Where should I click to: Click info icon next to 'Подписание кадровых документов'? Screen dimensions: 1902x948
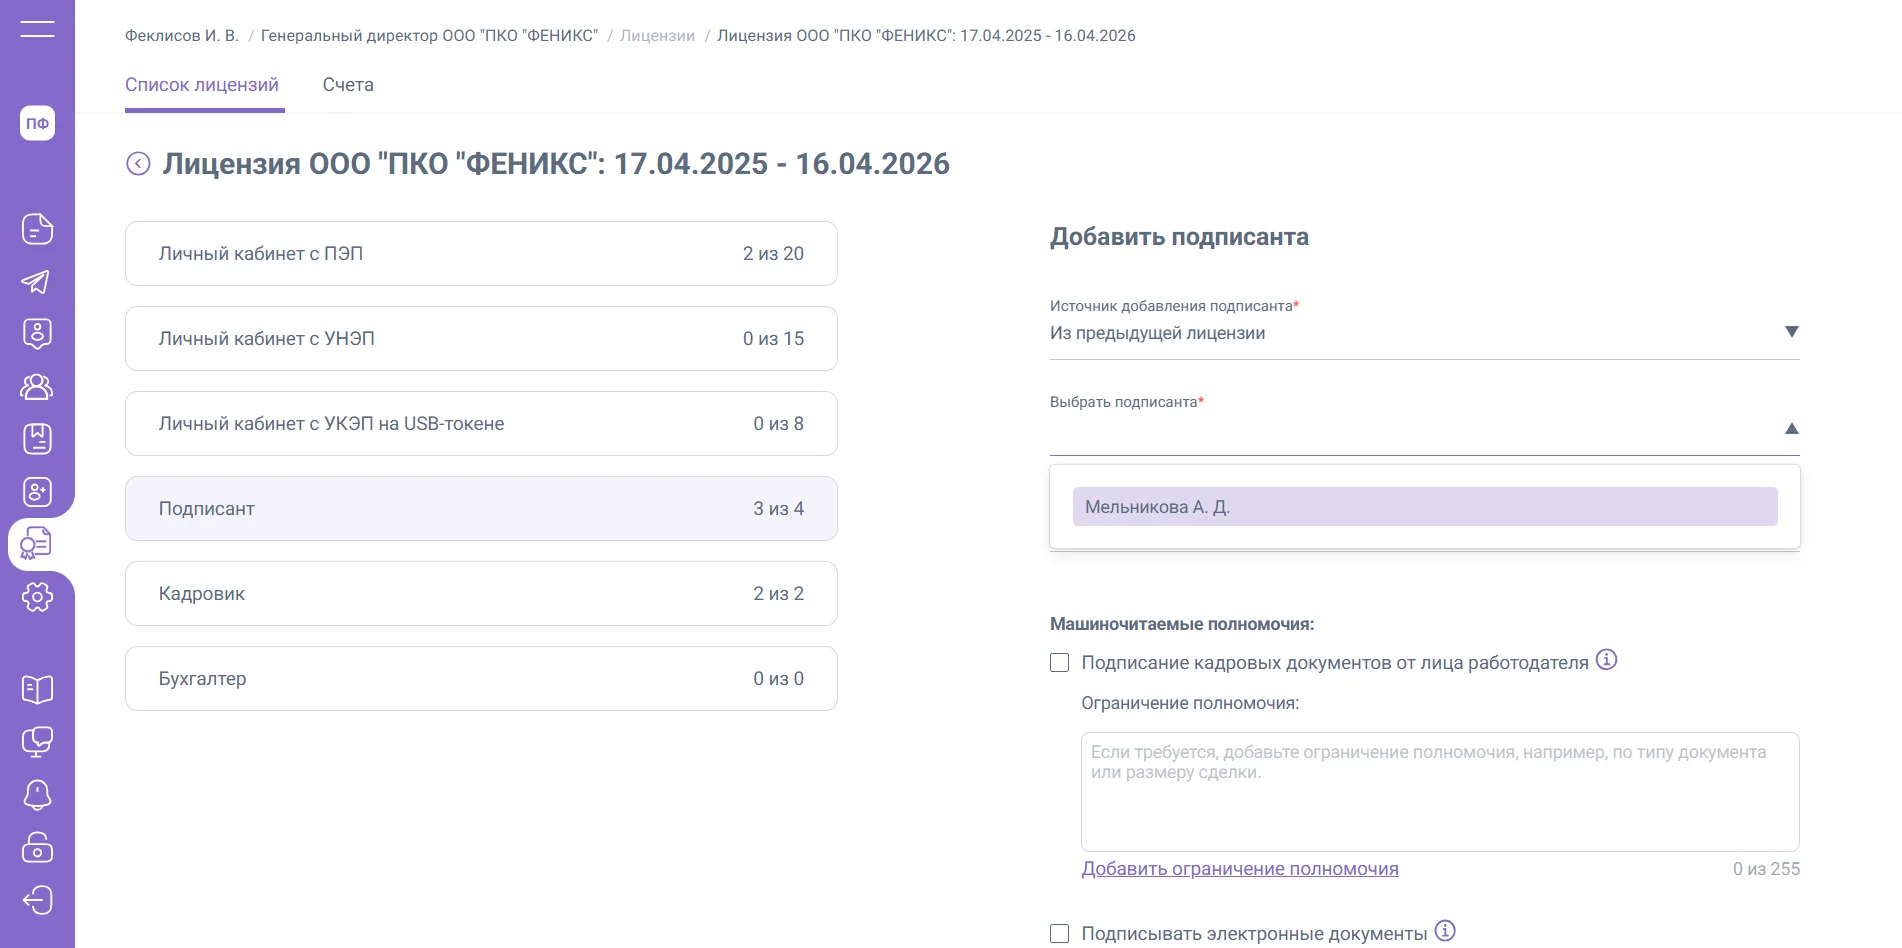click(x=1606, y=660)
